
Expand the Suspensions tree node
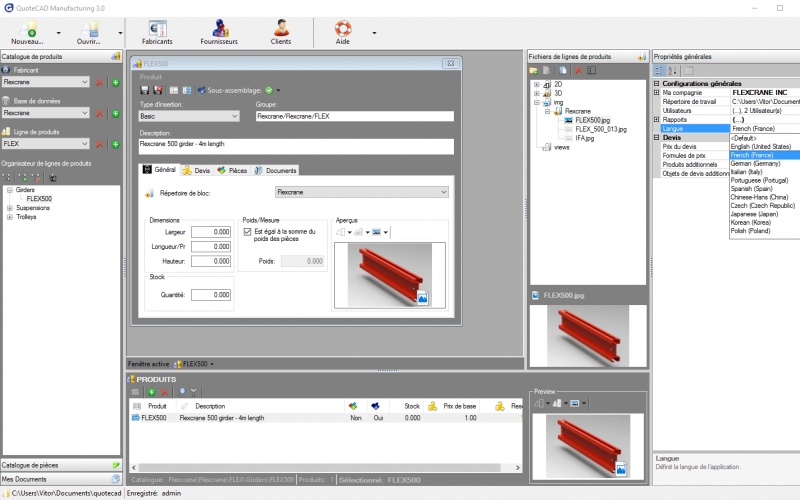pos(9,207)
